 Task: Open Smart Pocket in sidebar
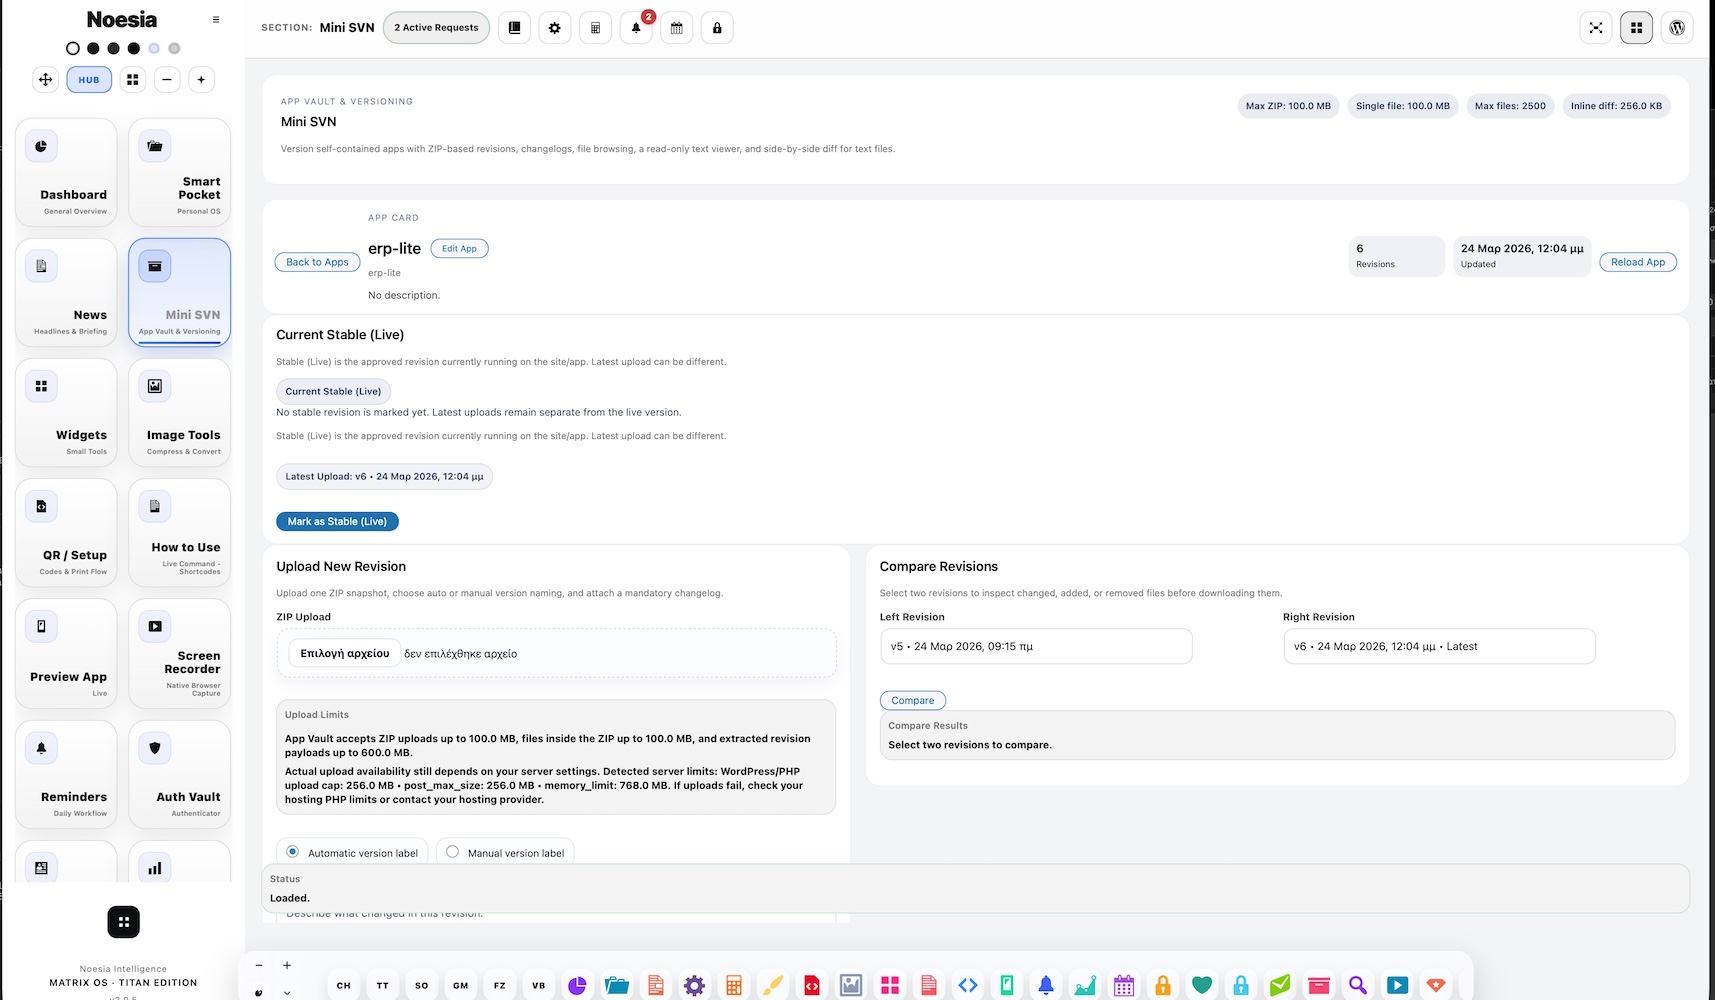click(x=180, y=172)
